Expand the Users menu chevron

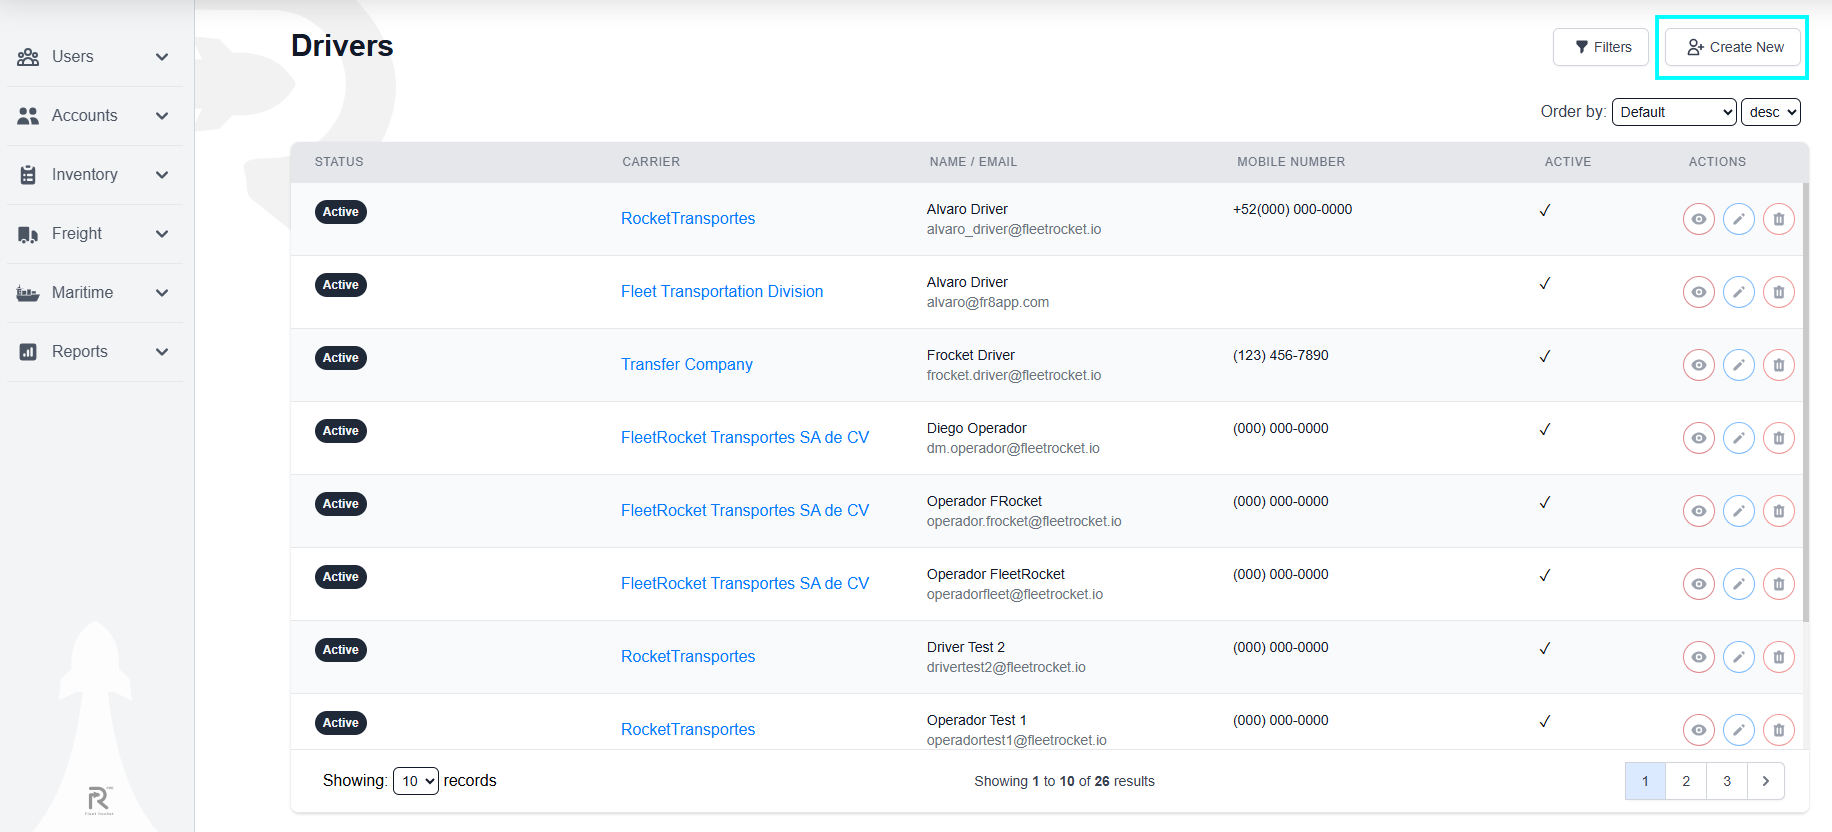coord(162,57)
